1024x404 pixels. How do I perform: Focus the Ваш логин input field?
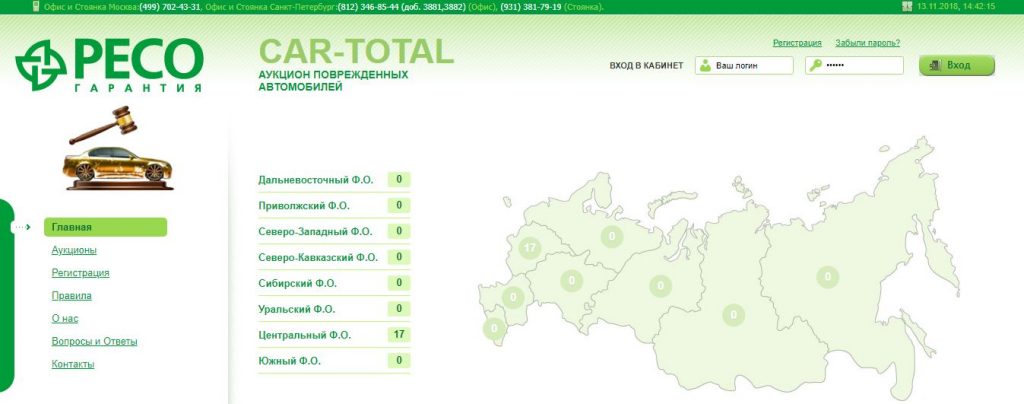[744, 65]
